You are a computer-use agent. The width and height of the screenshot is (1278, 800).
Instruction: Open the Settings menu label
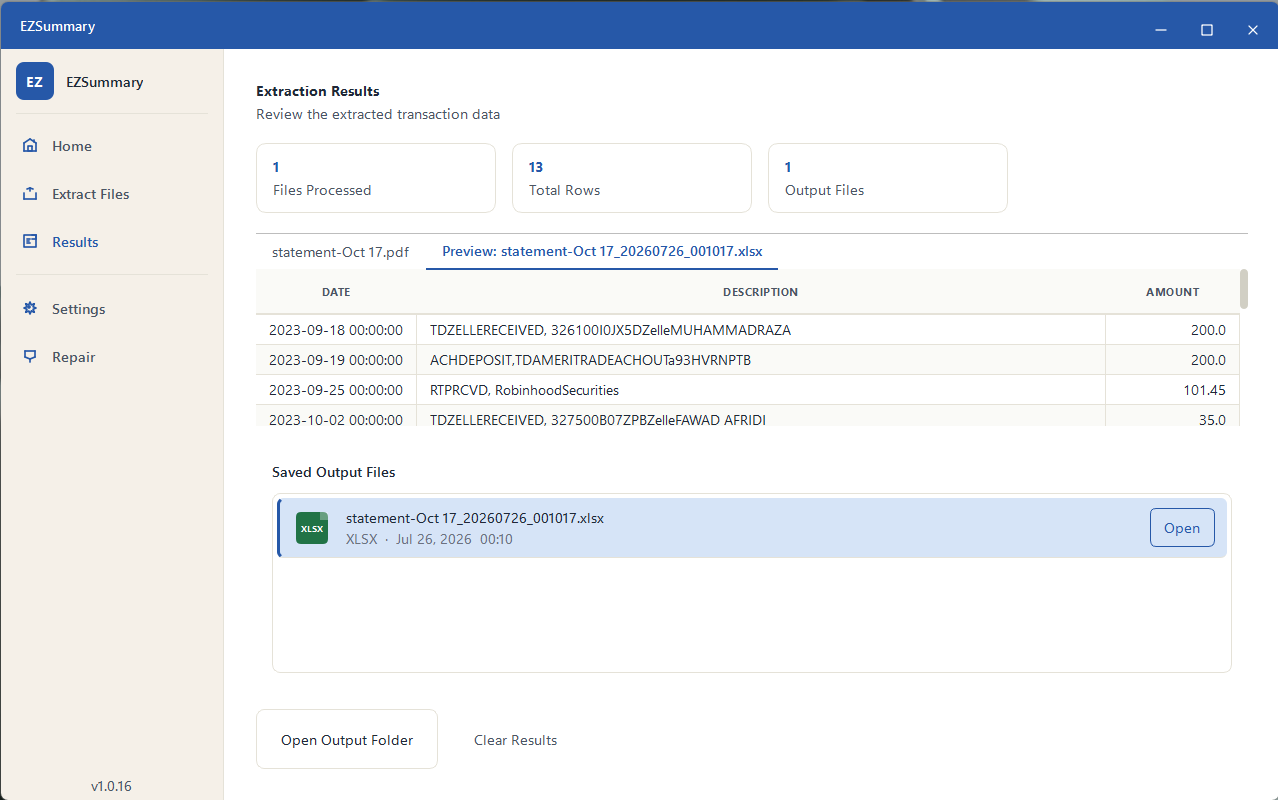click(79, 309)
